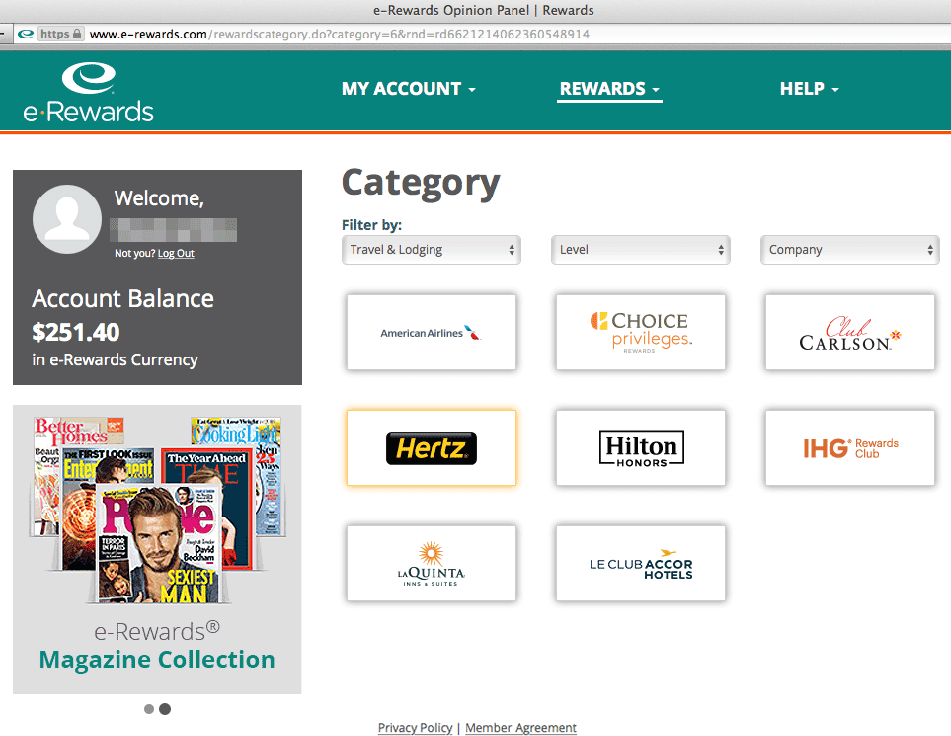Click the Magazine Collection title text
The image size is (951, 736).
157,660
